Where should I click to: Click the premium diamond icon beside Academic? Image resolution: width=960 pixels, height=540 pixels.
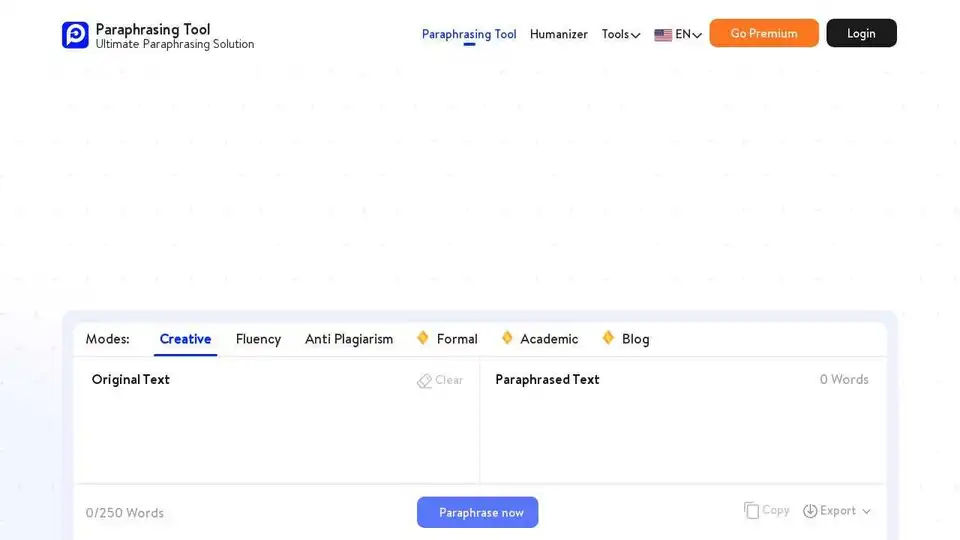coord(507,337)
